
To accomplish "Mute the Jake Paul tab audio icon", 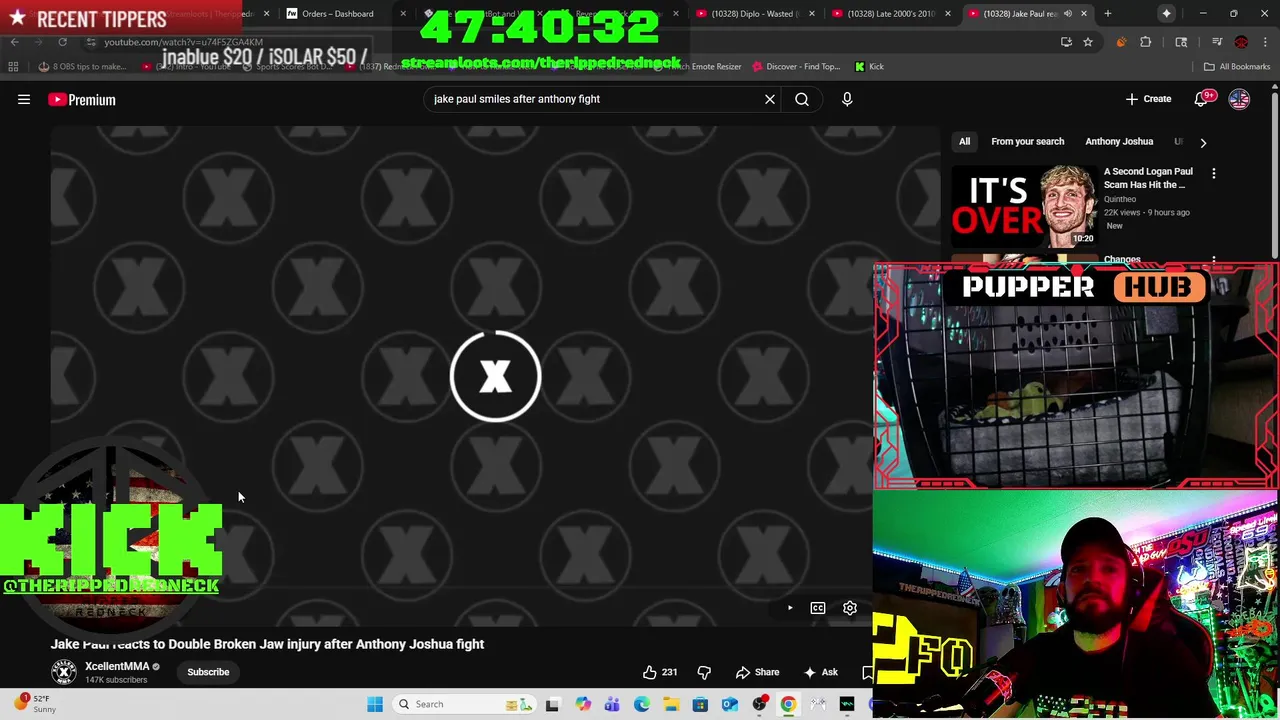I will pyautogui.click(x=1068, y=14).
